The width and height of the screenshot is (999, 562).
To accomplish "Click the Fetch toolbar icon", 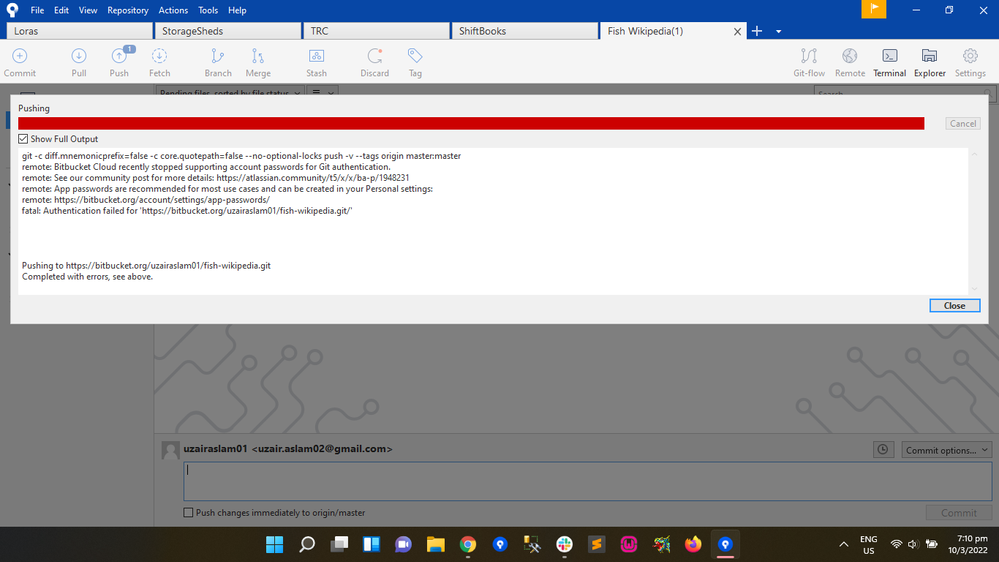I will (x=159, y=62).
